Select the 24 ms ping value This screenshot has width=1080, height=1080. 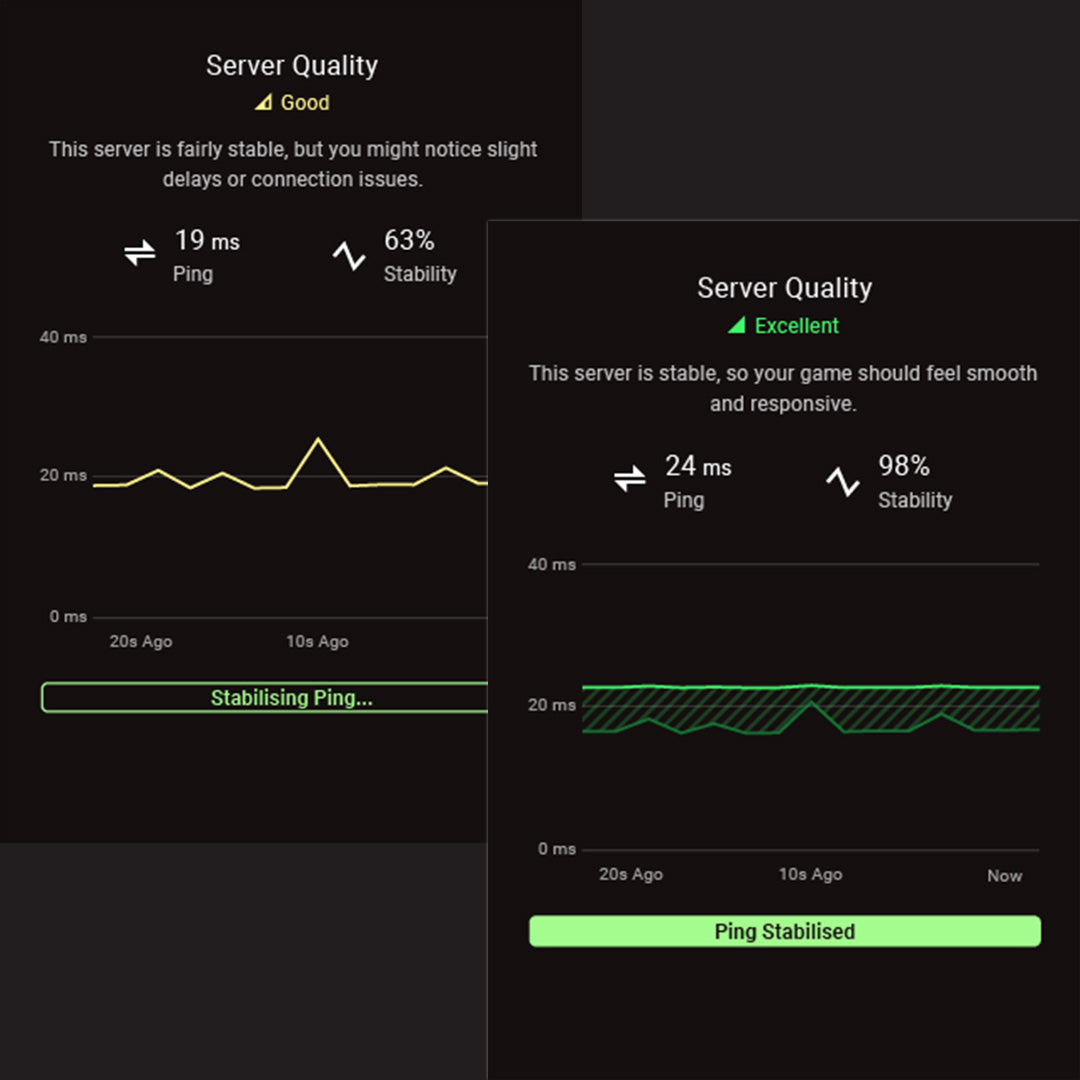(x=698, y=466)
